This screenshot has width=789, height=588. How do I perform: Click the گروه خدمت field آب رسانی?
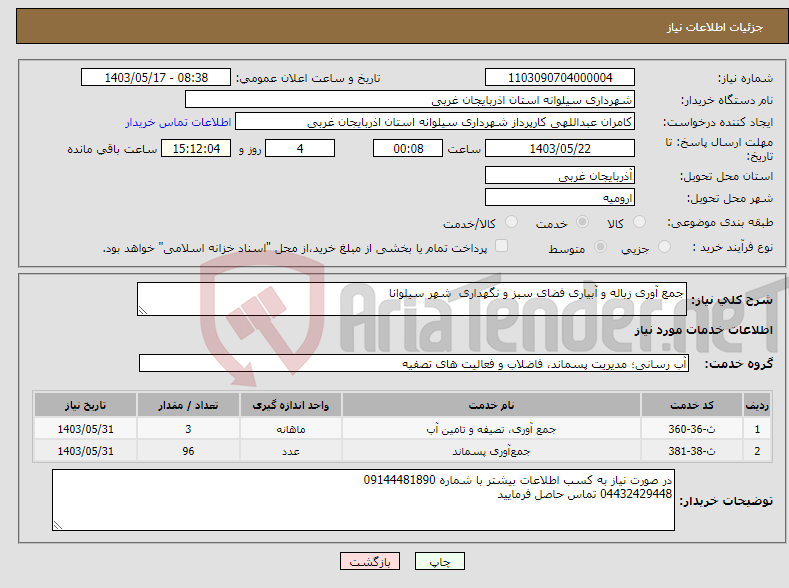pyautogui.click(x=414, y=363)
